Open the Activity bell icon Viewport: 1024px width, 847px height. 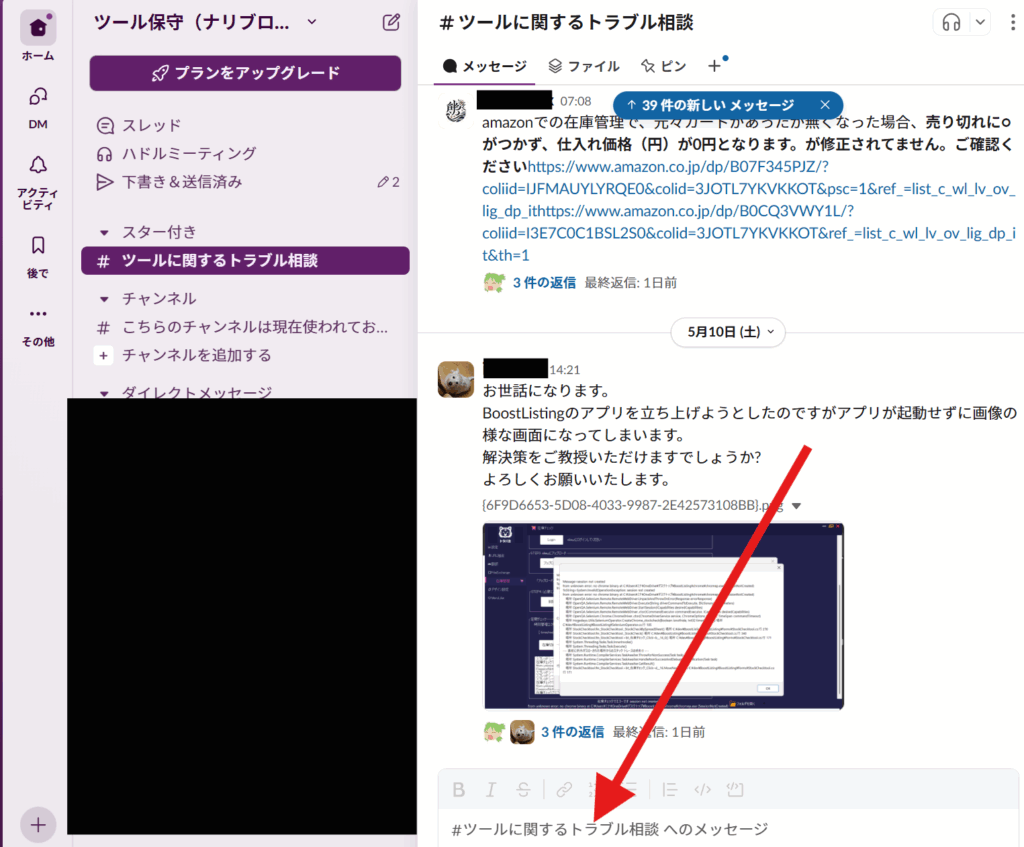tap(38, 165)
